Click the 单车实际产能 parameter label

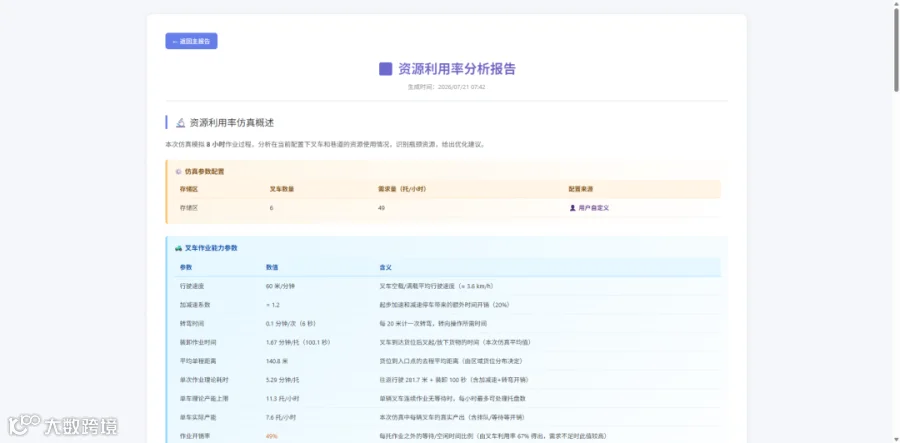click(x=198, y=418)
